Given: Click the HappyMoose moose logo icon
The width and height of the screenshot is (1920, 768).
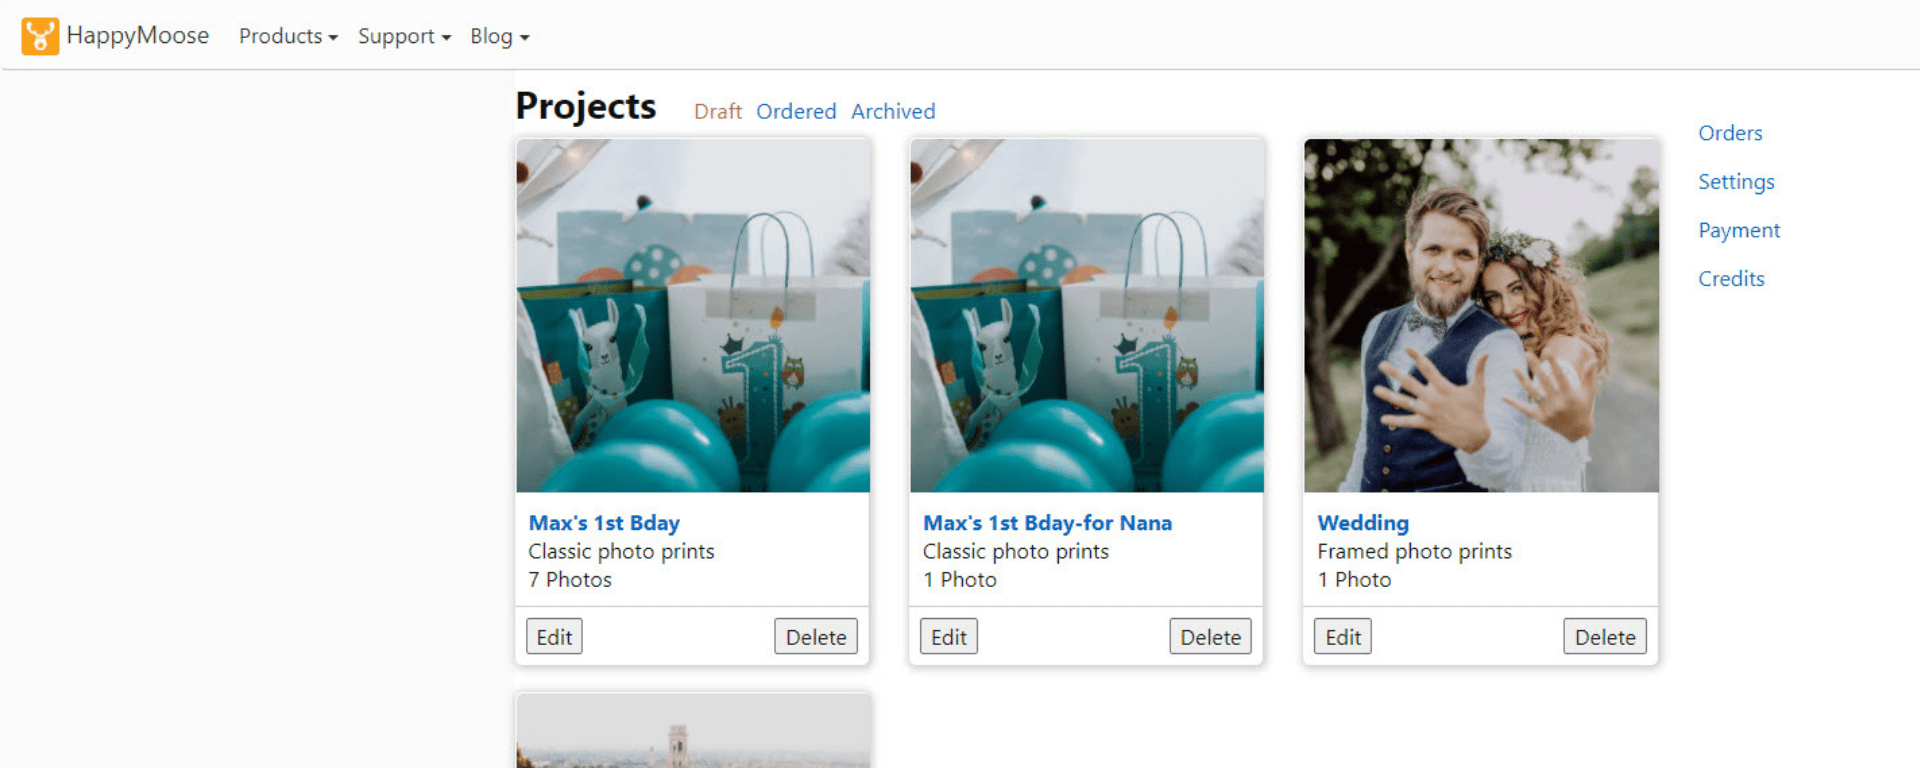Looking at the screenshot, I should pos(40,36).
